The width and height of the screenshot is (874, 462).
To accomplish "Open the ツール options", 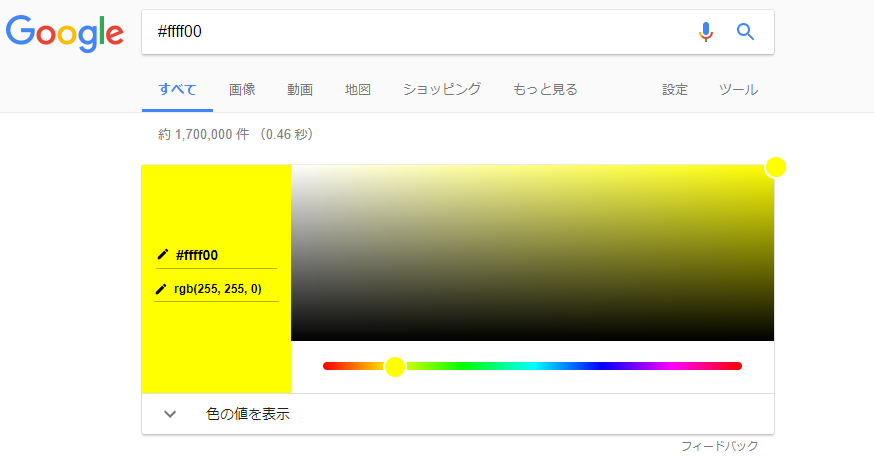I will (x=738, y=89).
